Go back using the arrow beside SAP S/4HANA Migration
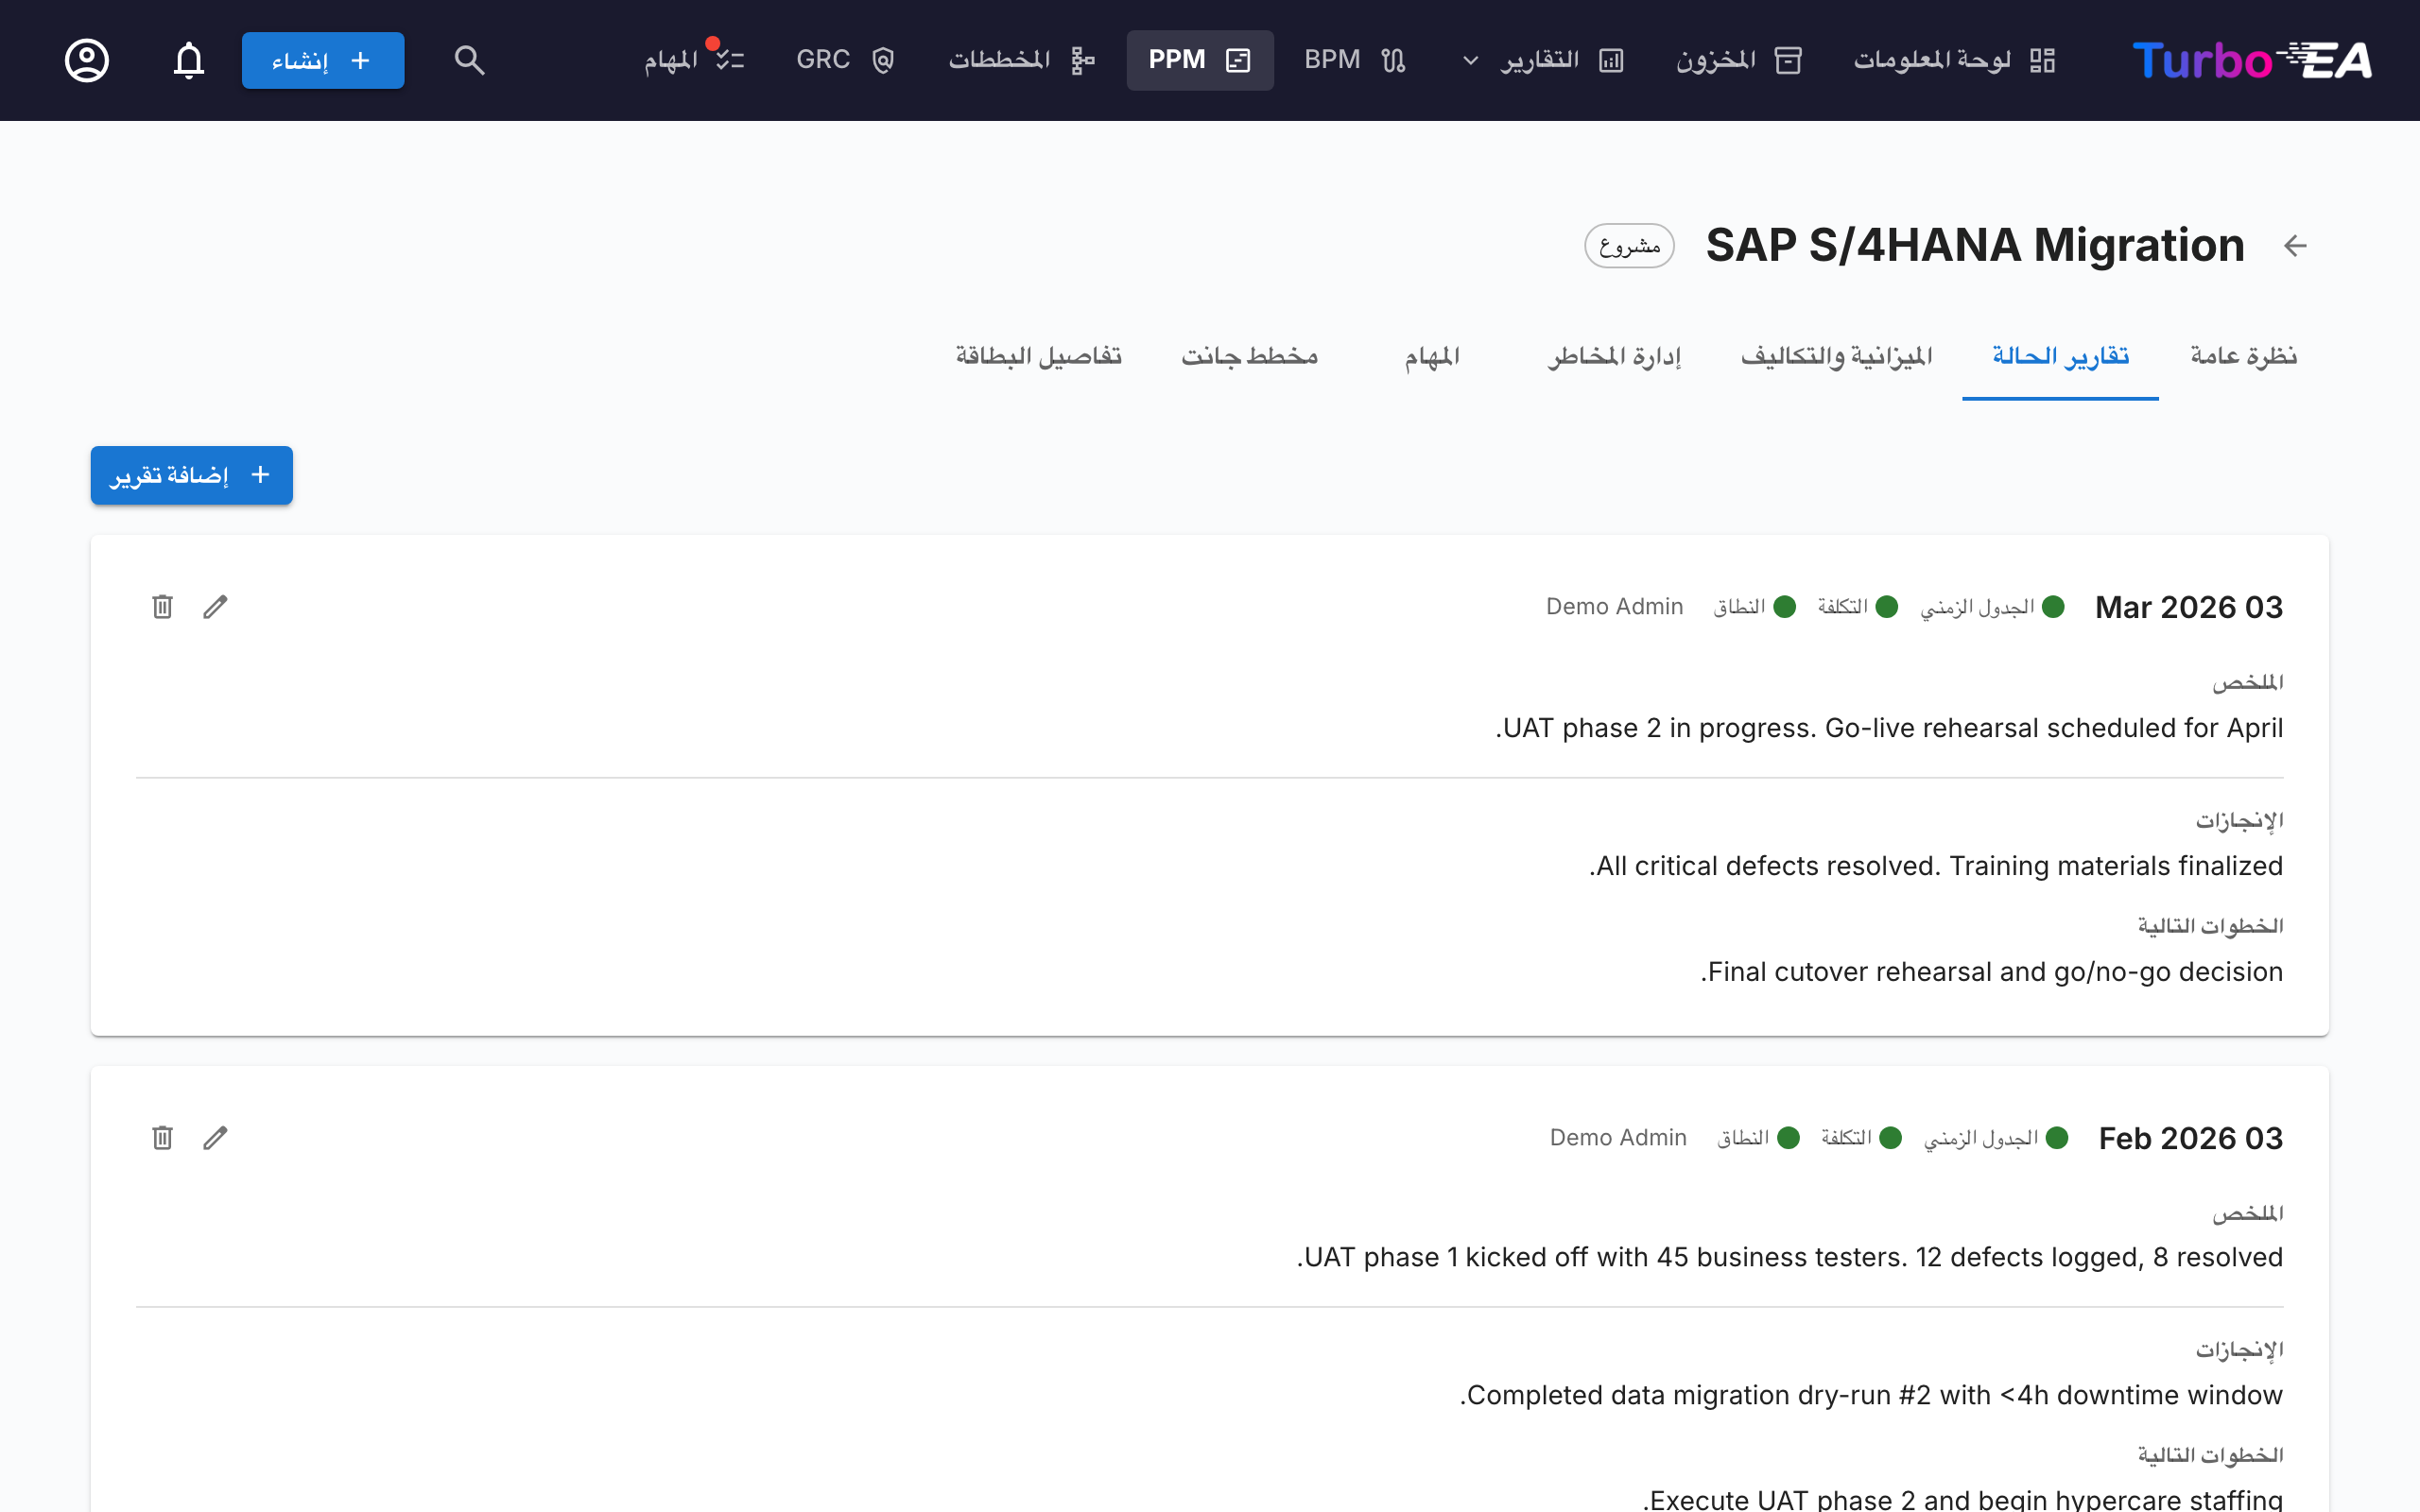Viewport: 2420px width, 1512px height. point(2295,246)
